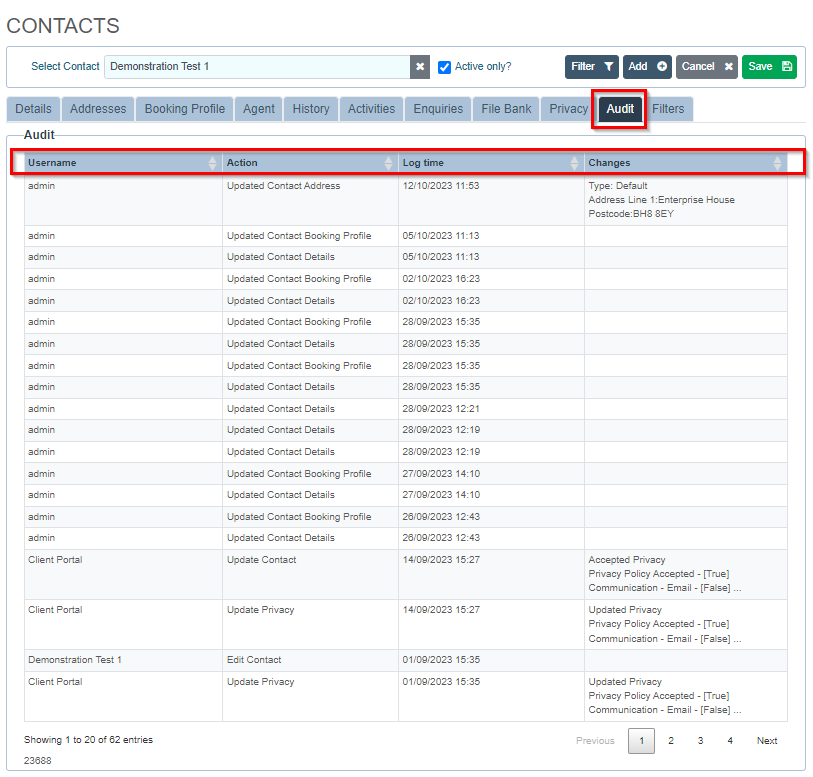Click the funnel icon on the Filter button
The image size is (813, 777).
609,66
